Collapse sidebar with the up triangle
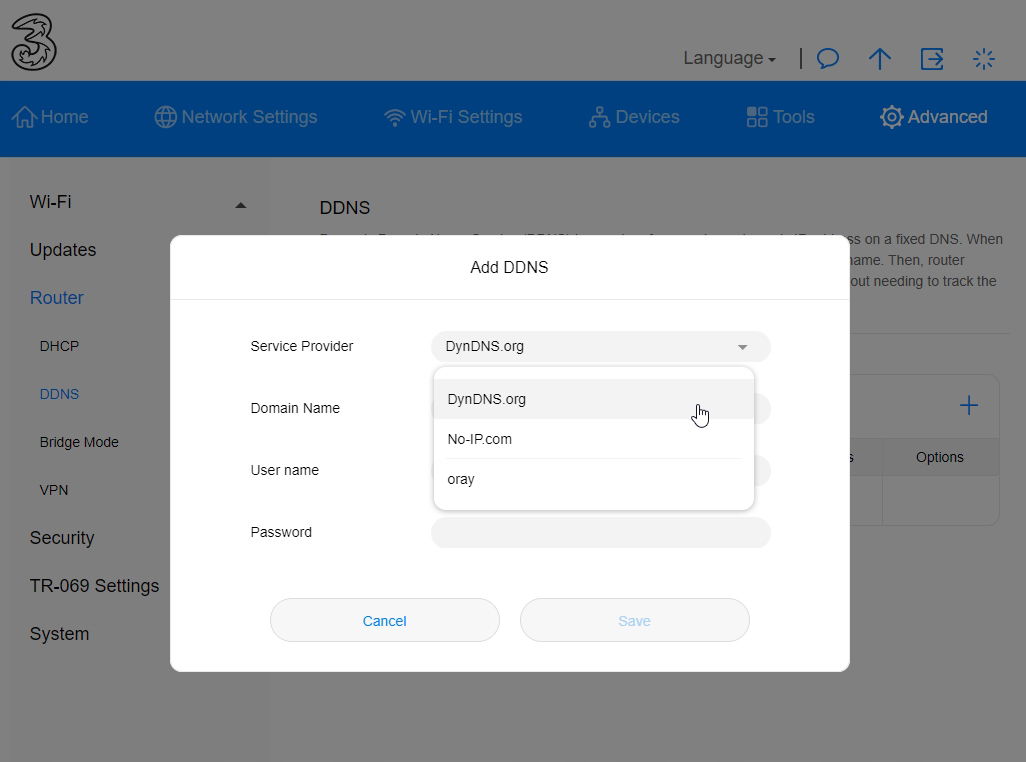 (241, 205)
